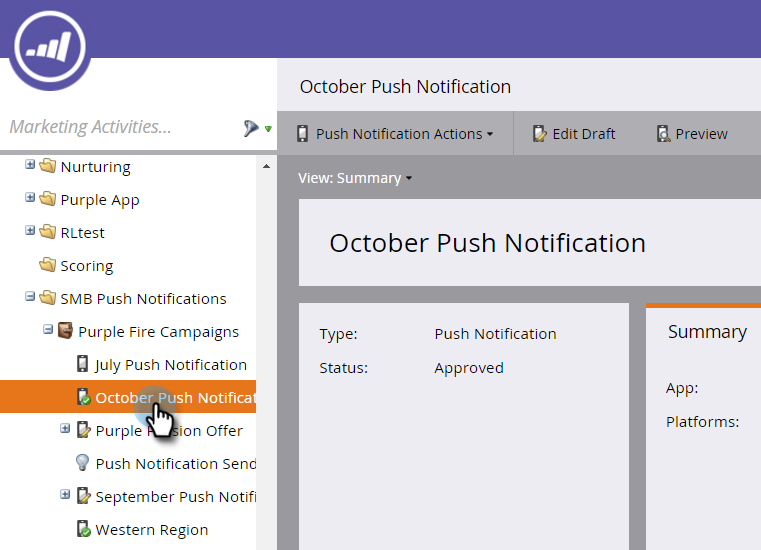Click the Scoring folder icon
Image resolution: width=761 pixels, height=550 pixels.
(x=48, y=265)
